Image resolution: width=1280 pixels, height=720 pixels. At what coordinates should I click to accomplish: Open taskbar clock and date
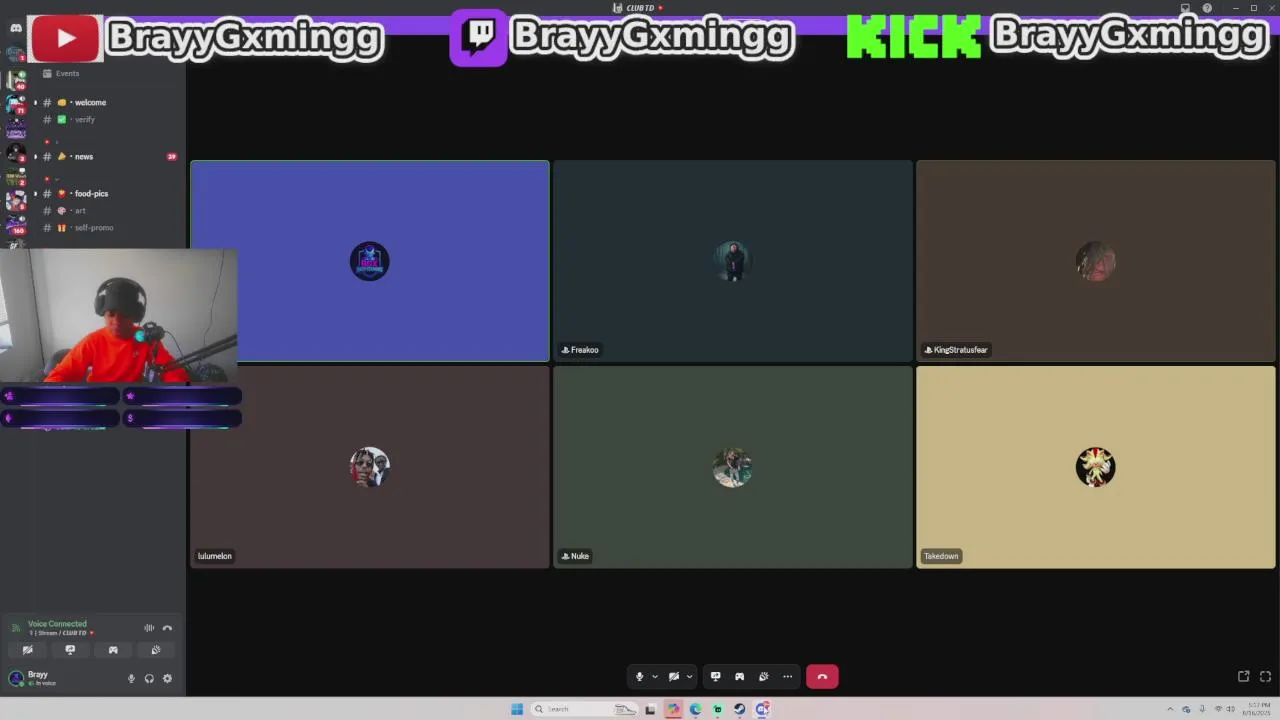coord(1257,709)
